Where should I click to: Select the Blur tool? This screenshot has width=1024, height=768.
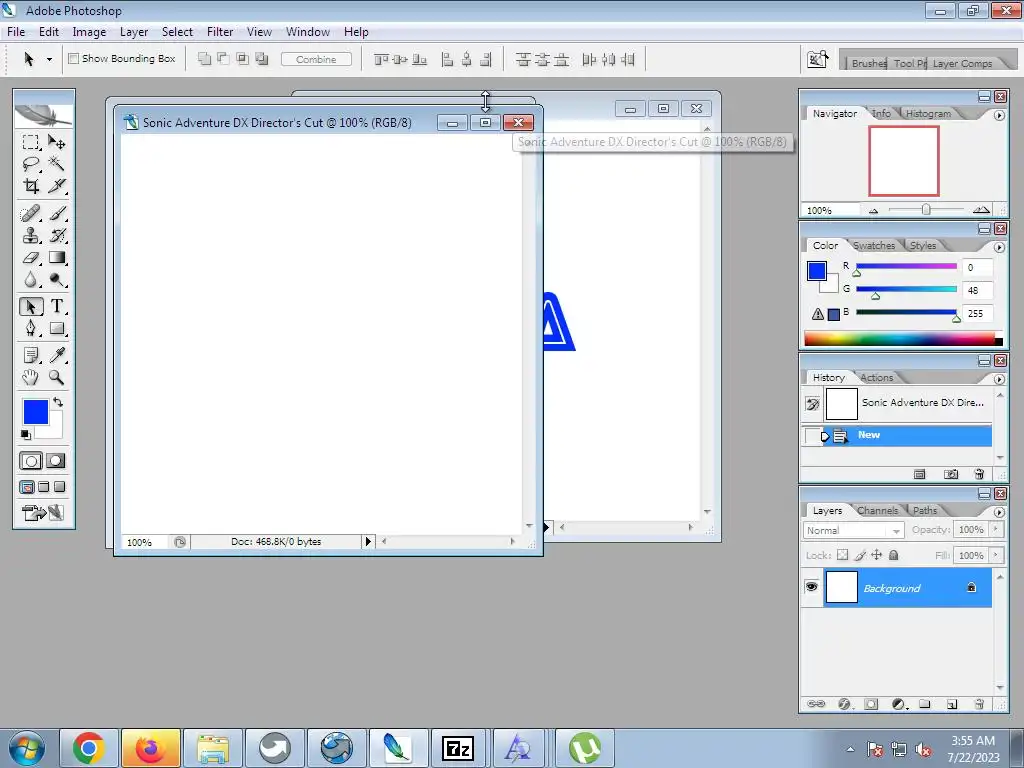pyautogui.click(x=30, y=280)
